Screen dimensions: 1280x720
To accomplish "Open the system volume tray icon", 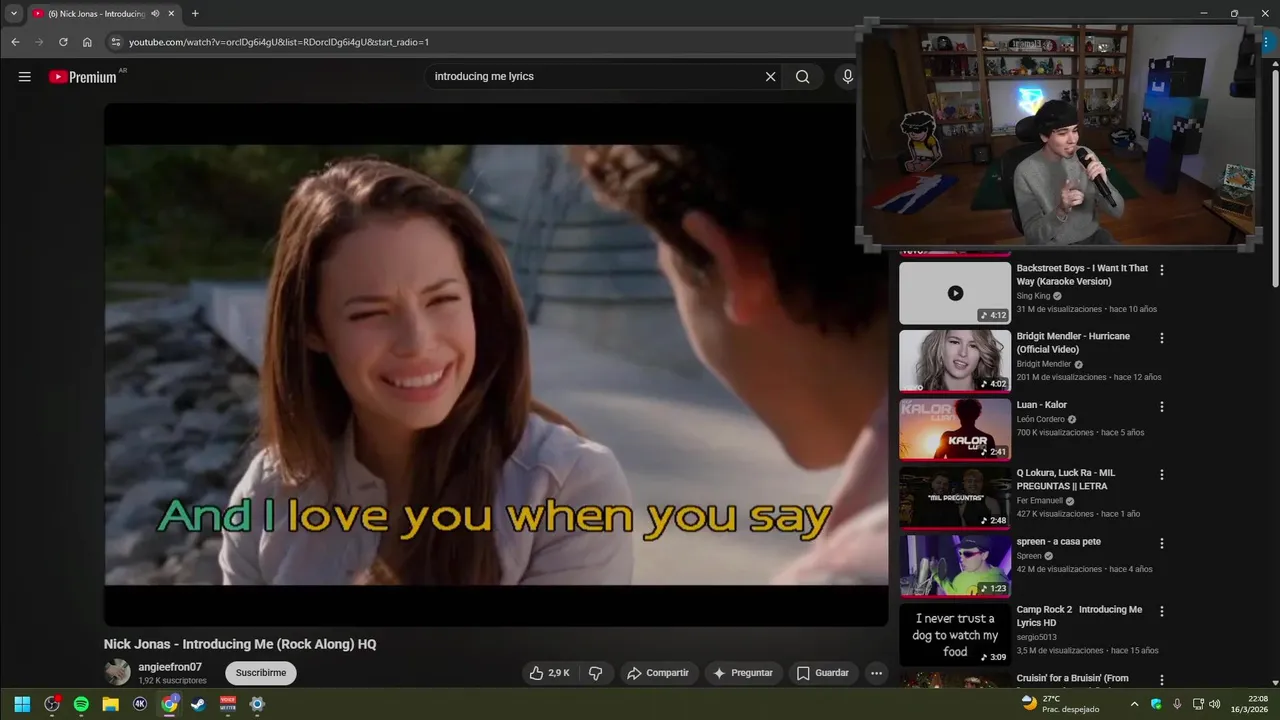I will [x=1214, y=704].
